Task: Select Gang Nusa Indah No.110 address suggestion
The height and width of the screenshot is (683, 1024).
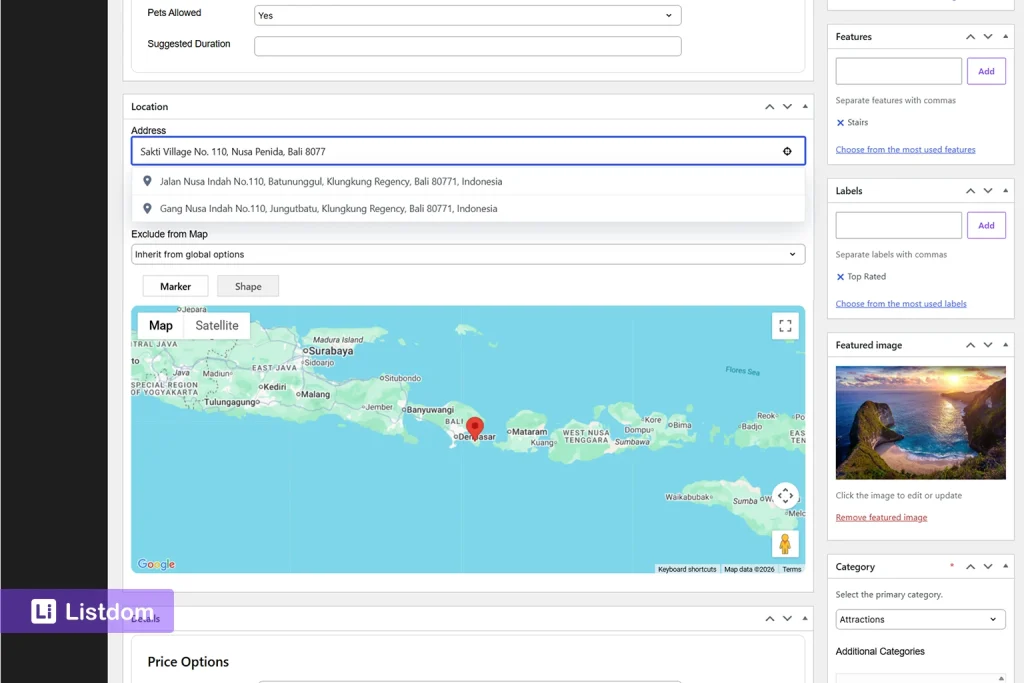Action: point(468,208)
